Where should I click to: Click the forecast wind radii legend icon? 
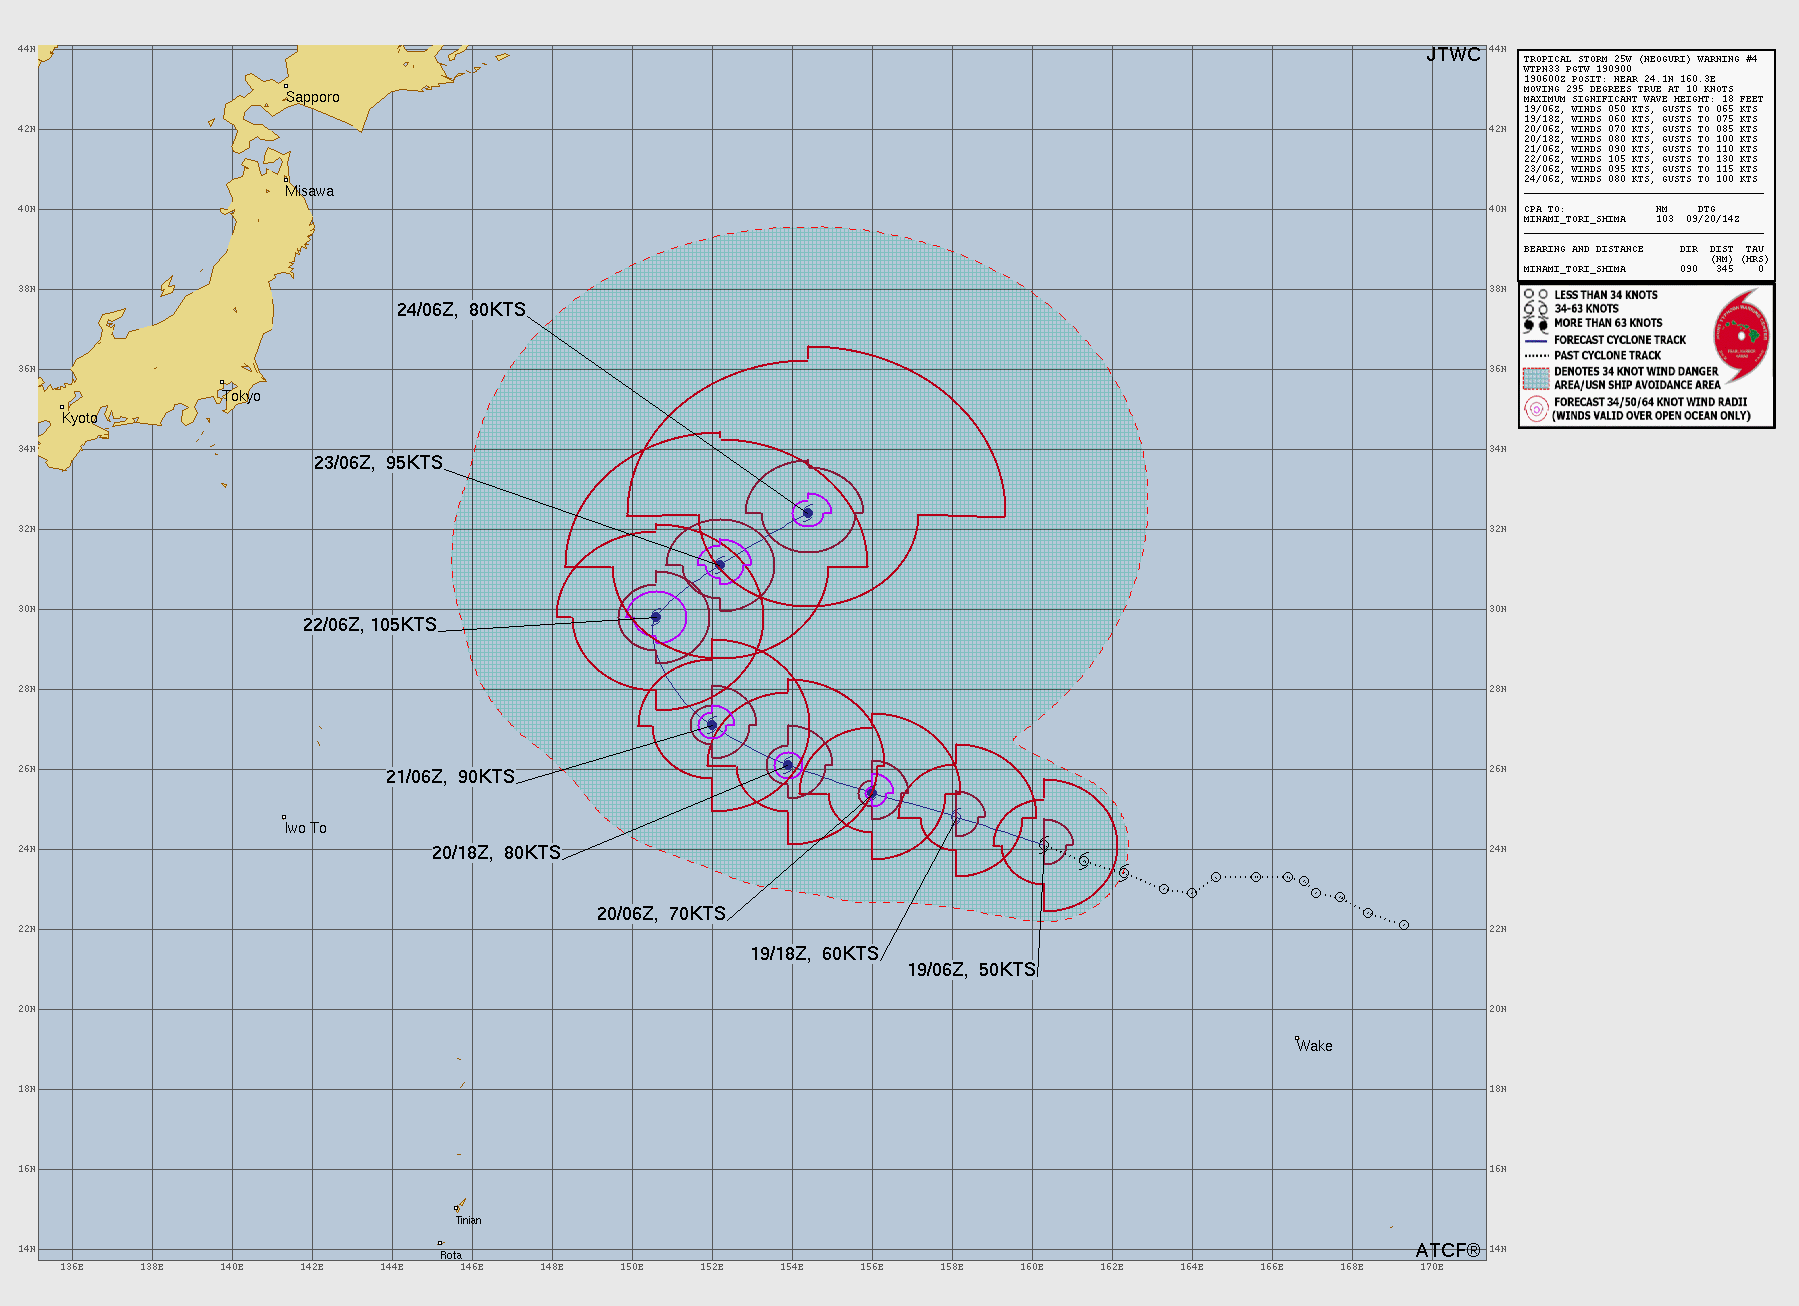[1536, 409]
